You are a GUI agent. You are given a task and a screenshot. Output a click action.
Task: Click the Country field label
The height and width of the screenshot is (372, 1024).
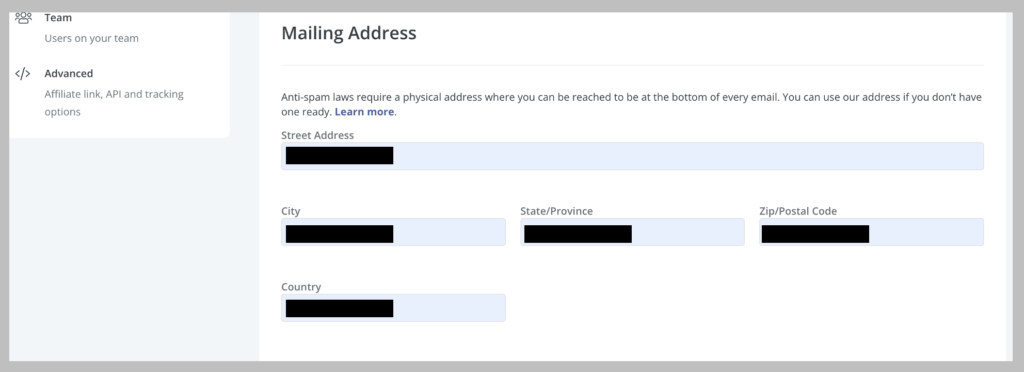[x=301, y=287]
